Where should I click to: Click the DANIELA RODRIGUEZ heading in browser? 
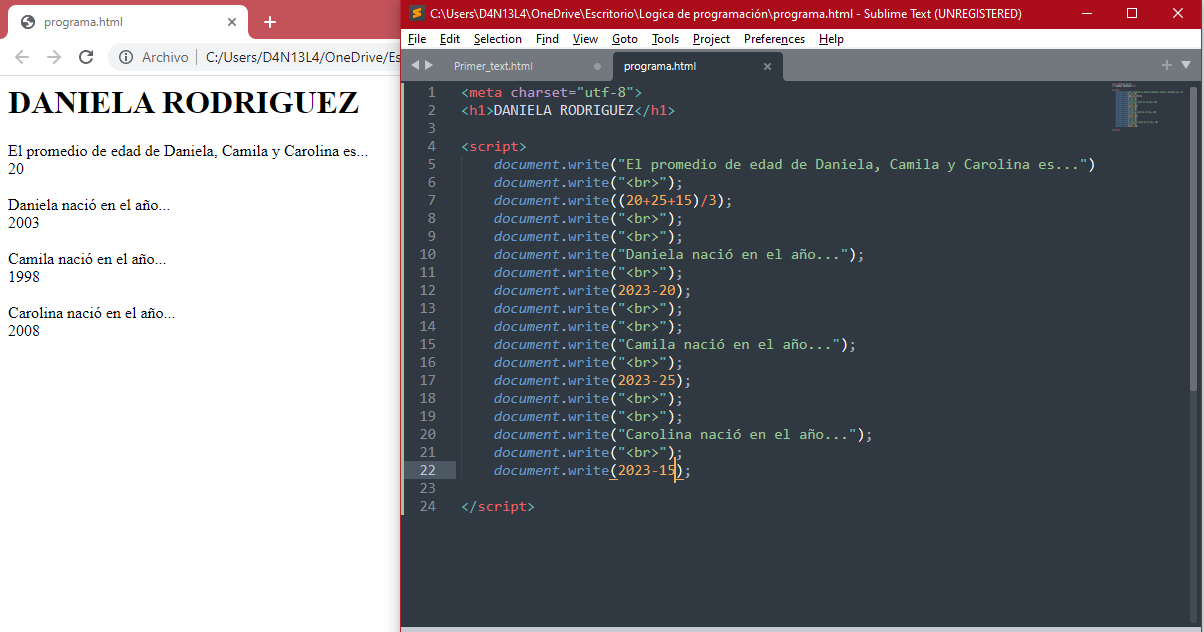click(183, 102)
